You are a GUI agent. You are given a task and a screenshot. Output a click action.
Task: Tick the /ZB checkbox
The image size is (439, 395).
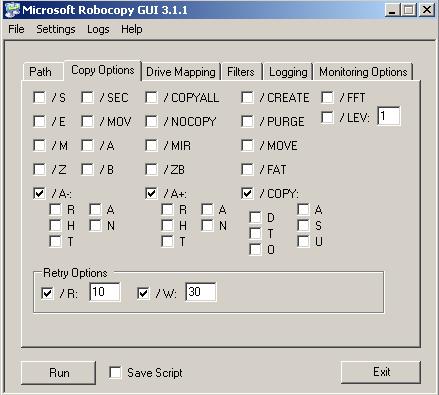152,170
